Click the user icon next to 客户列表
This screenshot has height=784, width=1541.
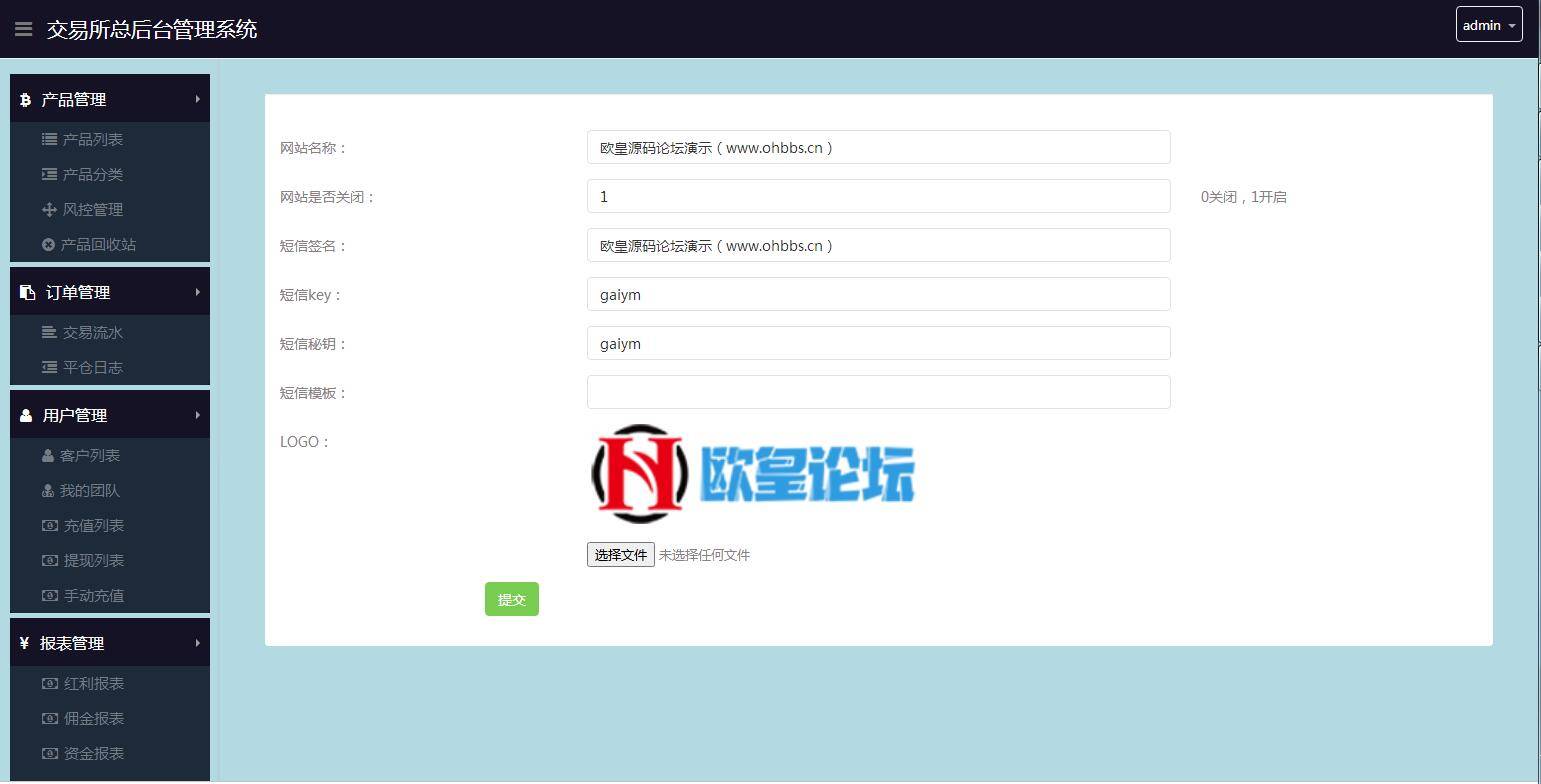tap(49, 455)
